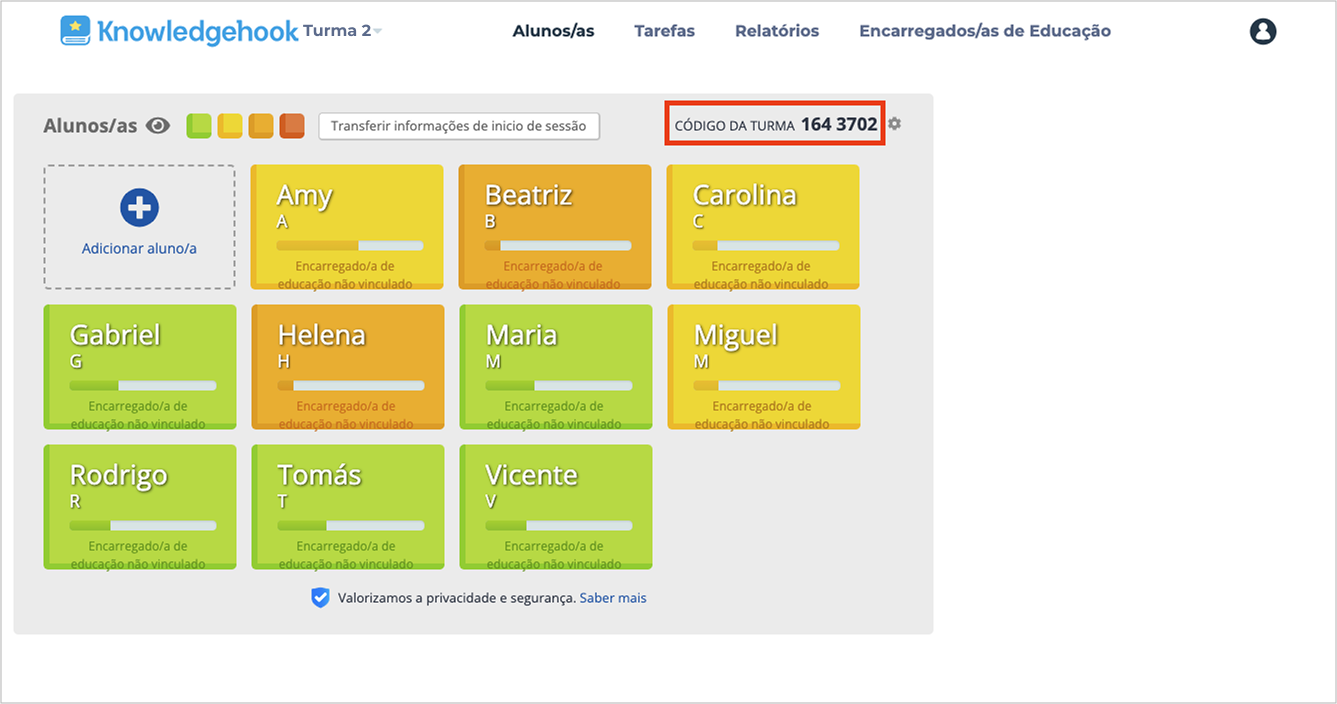Toggle student name visibility eye icon
Image resolution: width=1337 pixels, height=704 pixels.
[158, 126]
